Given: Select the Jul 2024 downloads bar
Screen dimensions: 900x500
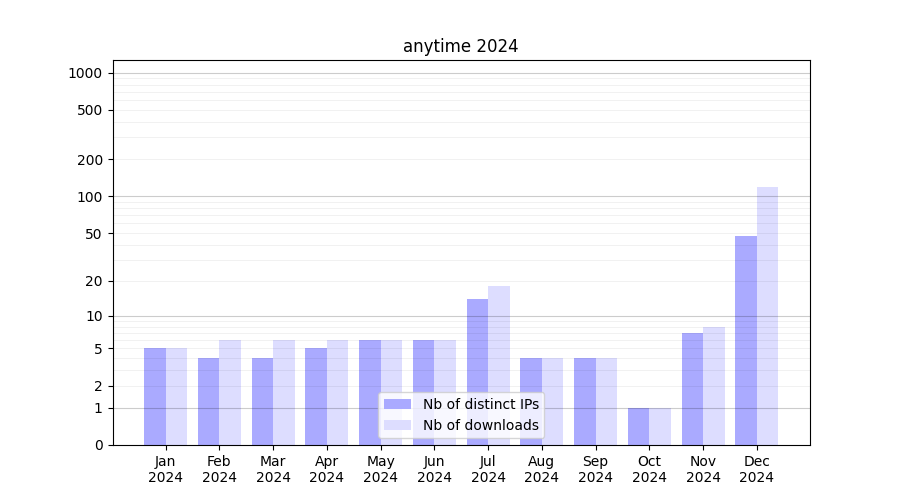Looking at the screenshot, I should 498,365.
